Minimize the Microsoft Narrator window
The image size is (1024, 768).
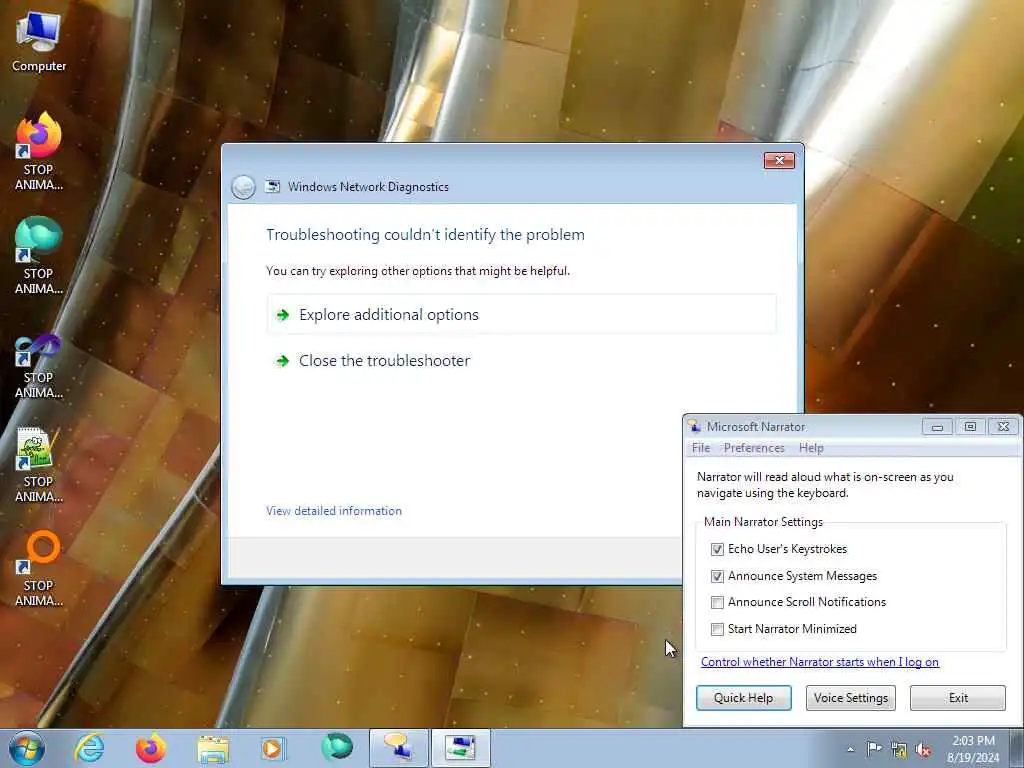937,427
